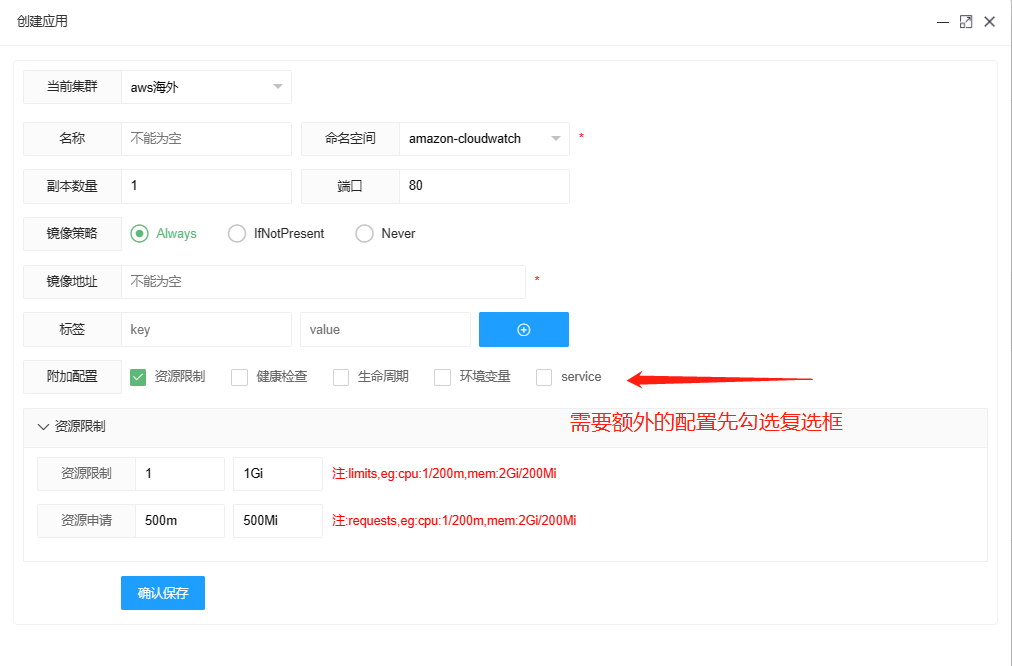The image size is (1012, 666).
Task: Open the 命名空间 dropdown showing amazon-cloudwatch
Action: 484,139
